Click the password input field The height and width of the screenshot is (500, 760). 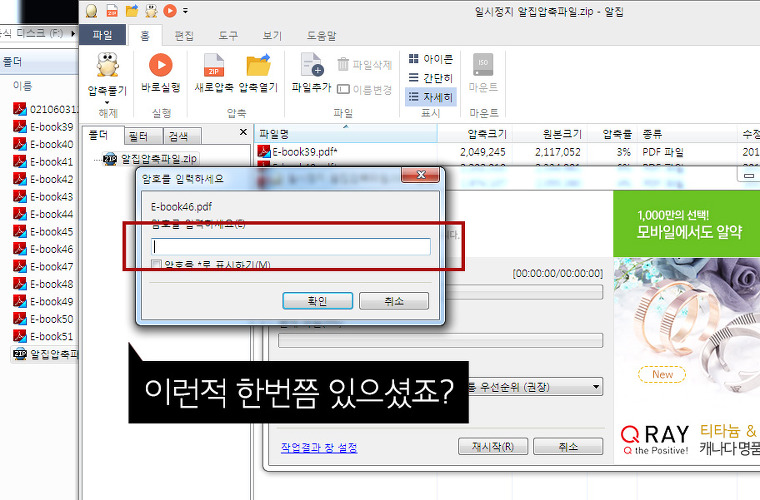click(290, 246)
